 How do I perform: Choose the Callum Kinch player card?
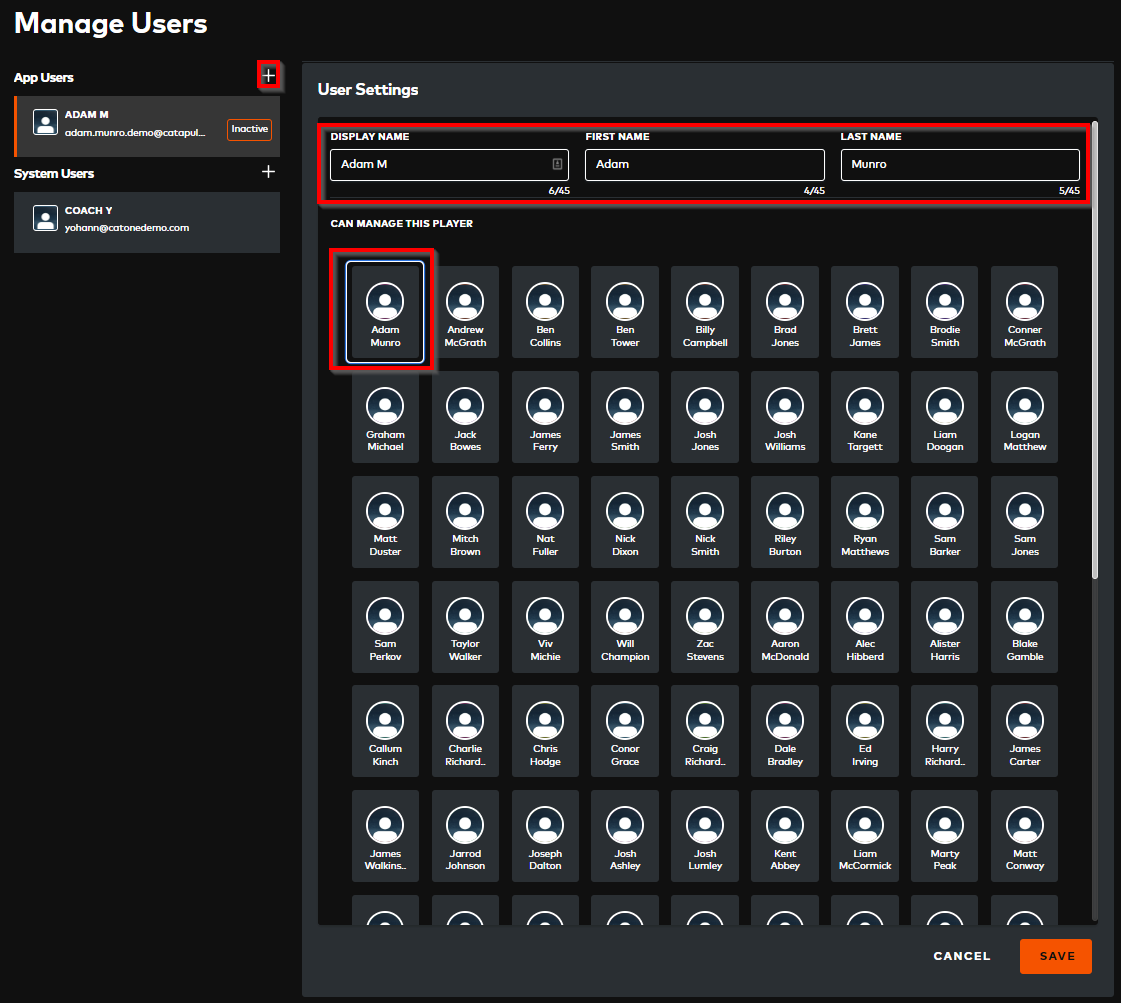pyautogui.click(x=385, y=731)
